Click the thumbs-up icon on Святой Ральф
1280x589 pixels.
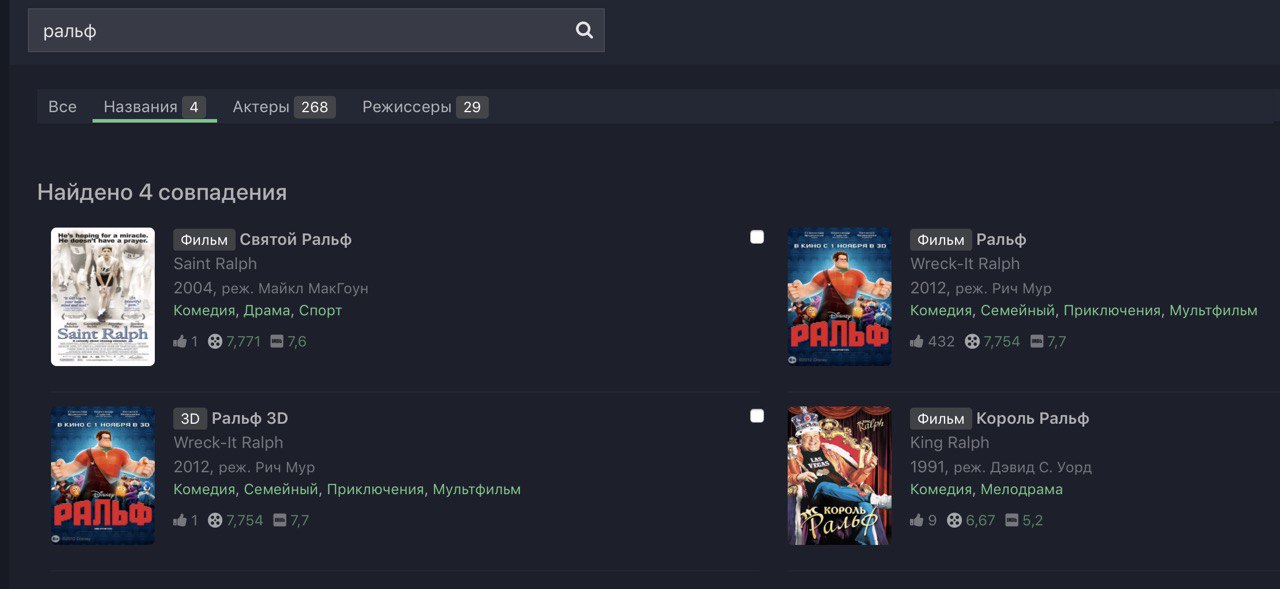point(180,341)
